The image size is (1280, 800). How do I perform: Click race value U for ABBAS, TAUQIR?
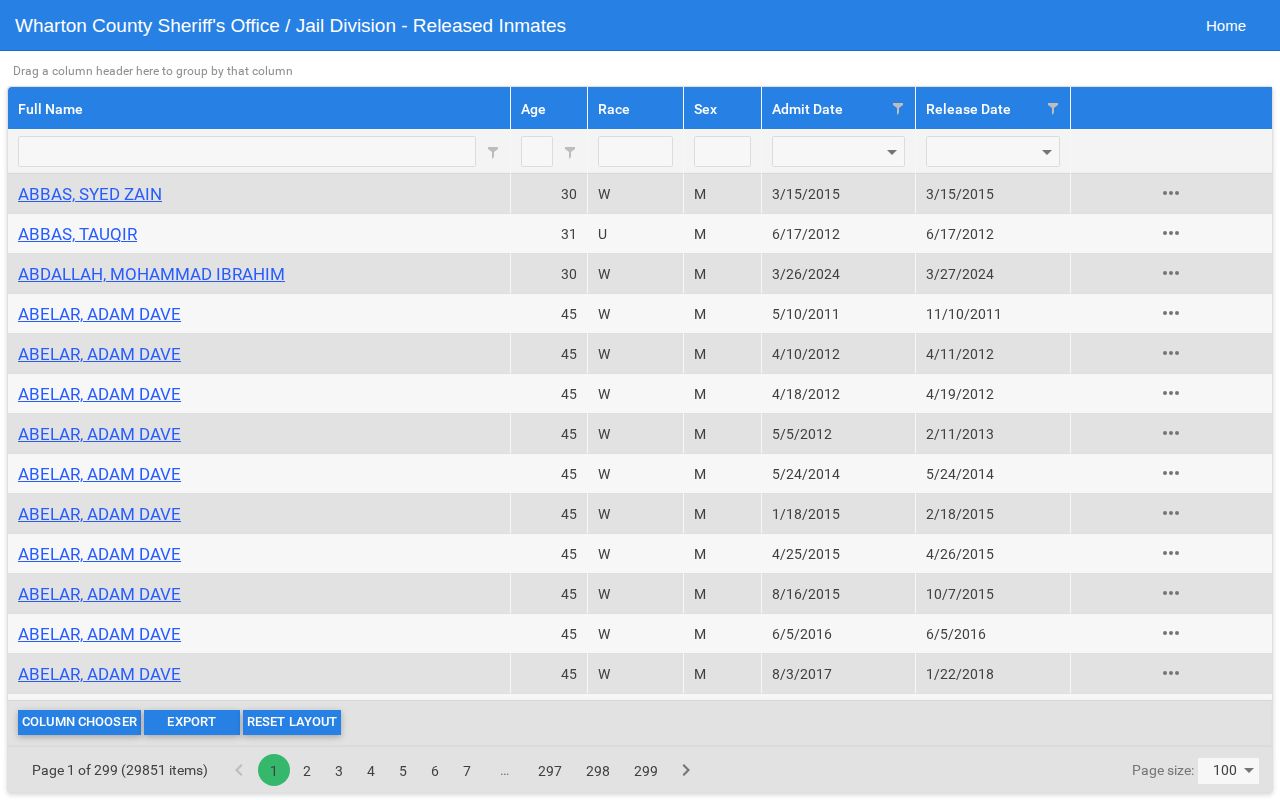coord(635,234)
